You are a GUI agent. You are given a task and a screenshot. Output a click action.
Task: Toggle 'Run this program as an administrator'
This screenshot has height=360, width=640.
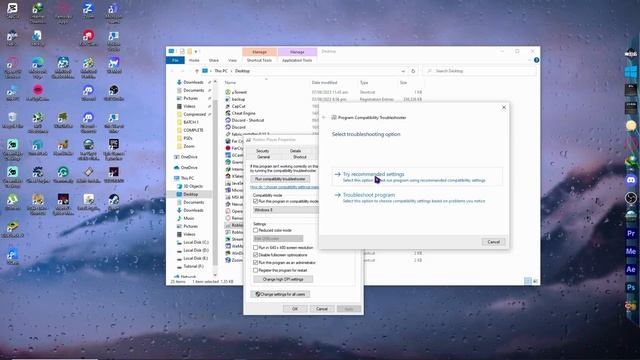pyautogui.click(x=256, y=262)
